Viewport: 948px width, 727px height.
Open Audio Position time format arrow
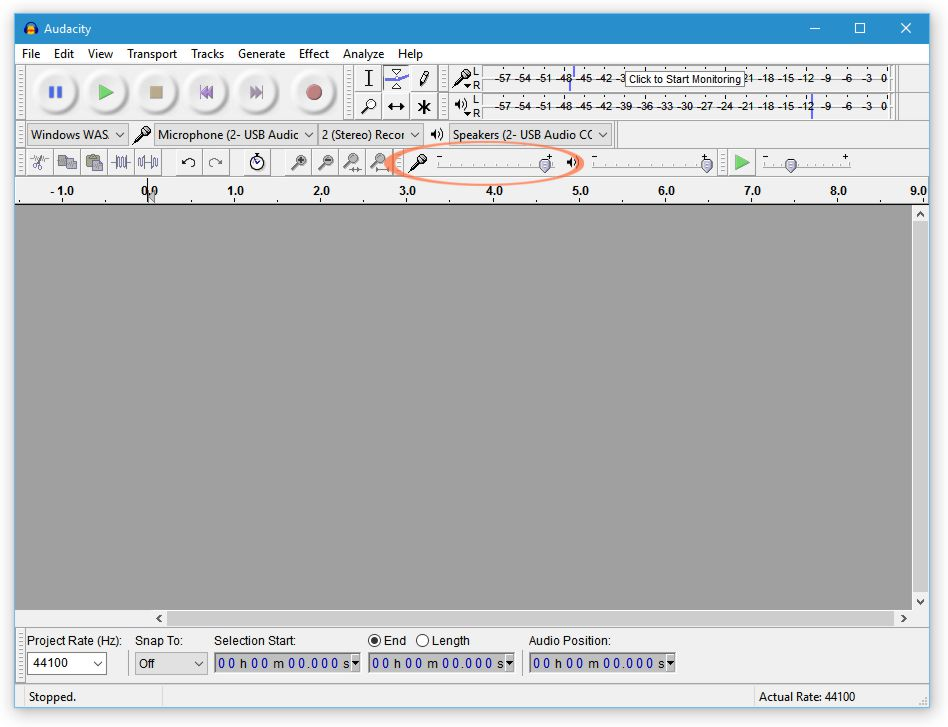tap(670, 663)
